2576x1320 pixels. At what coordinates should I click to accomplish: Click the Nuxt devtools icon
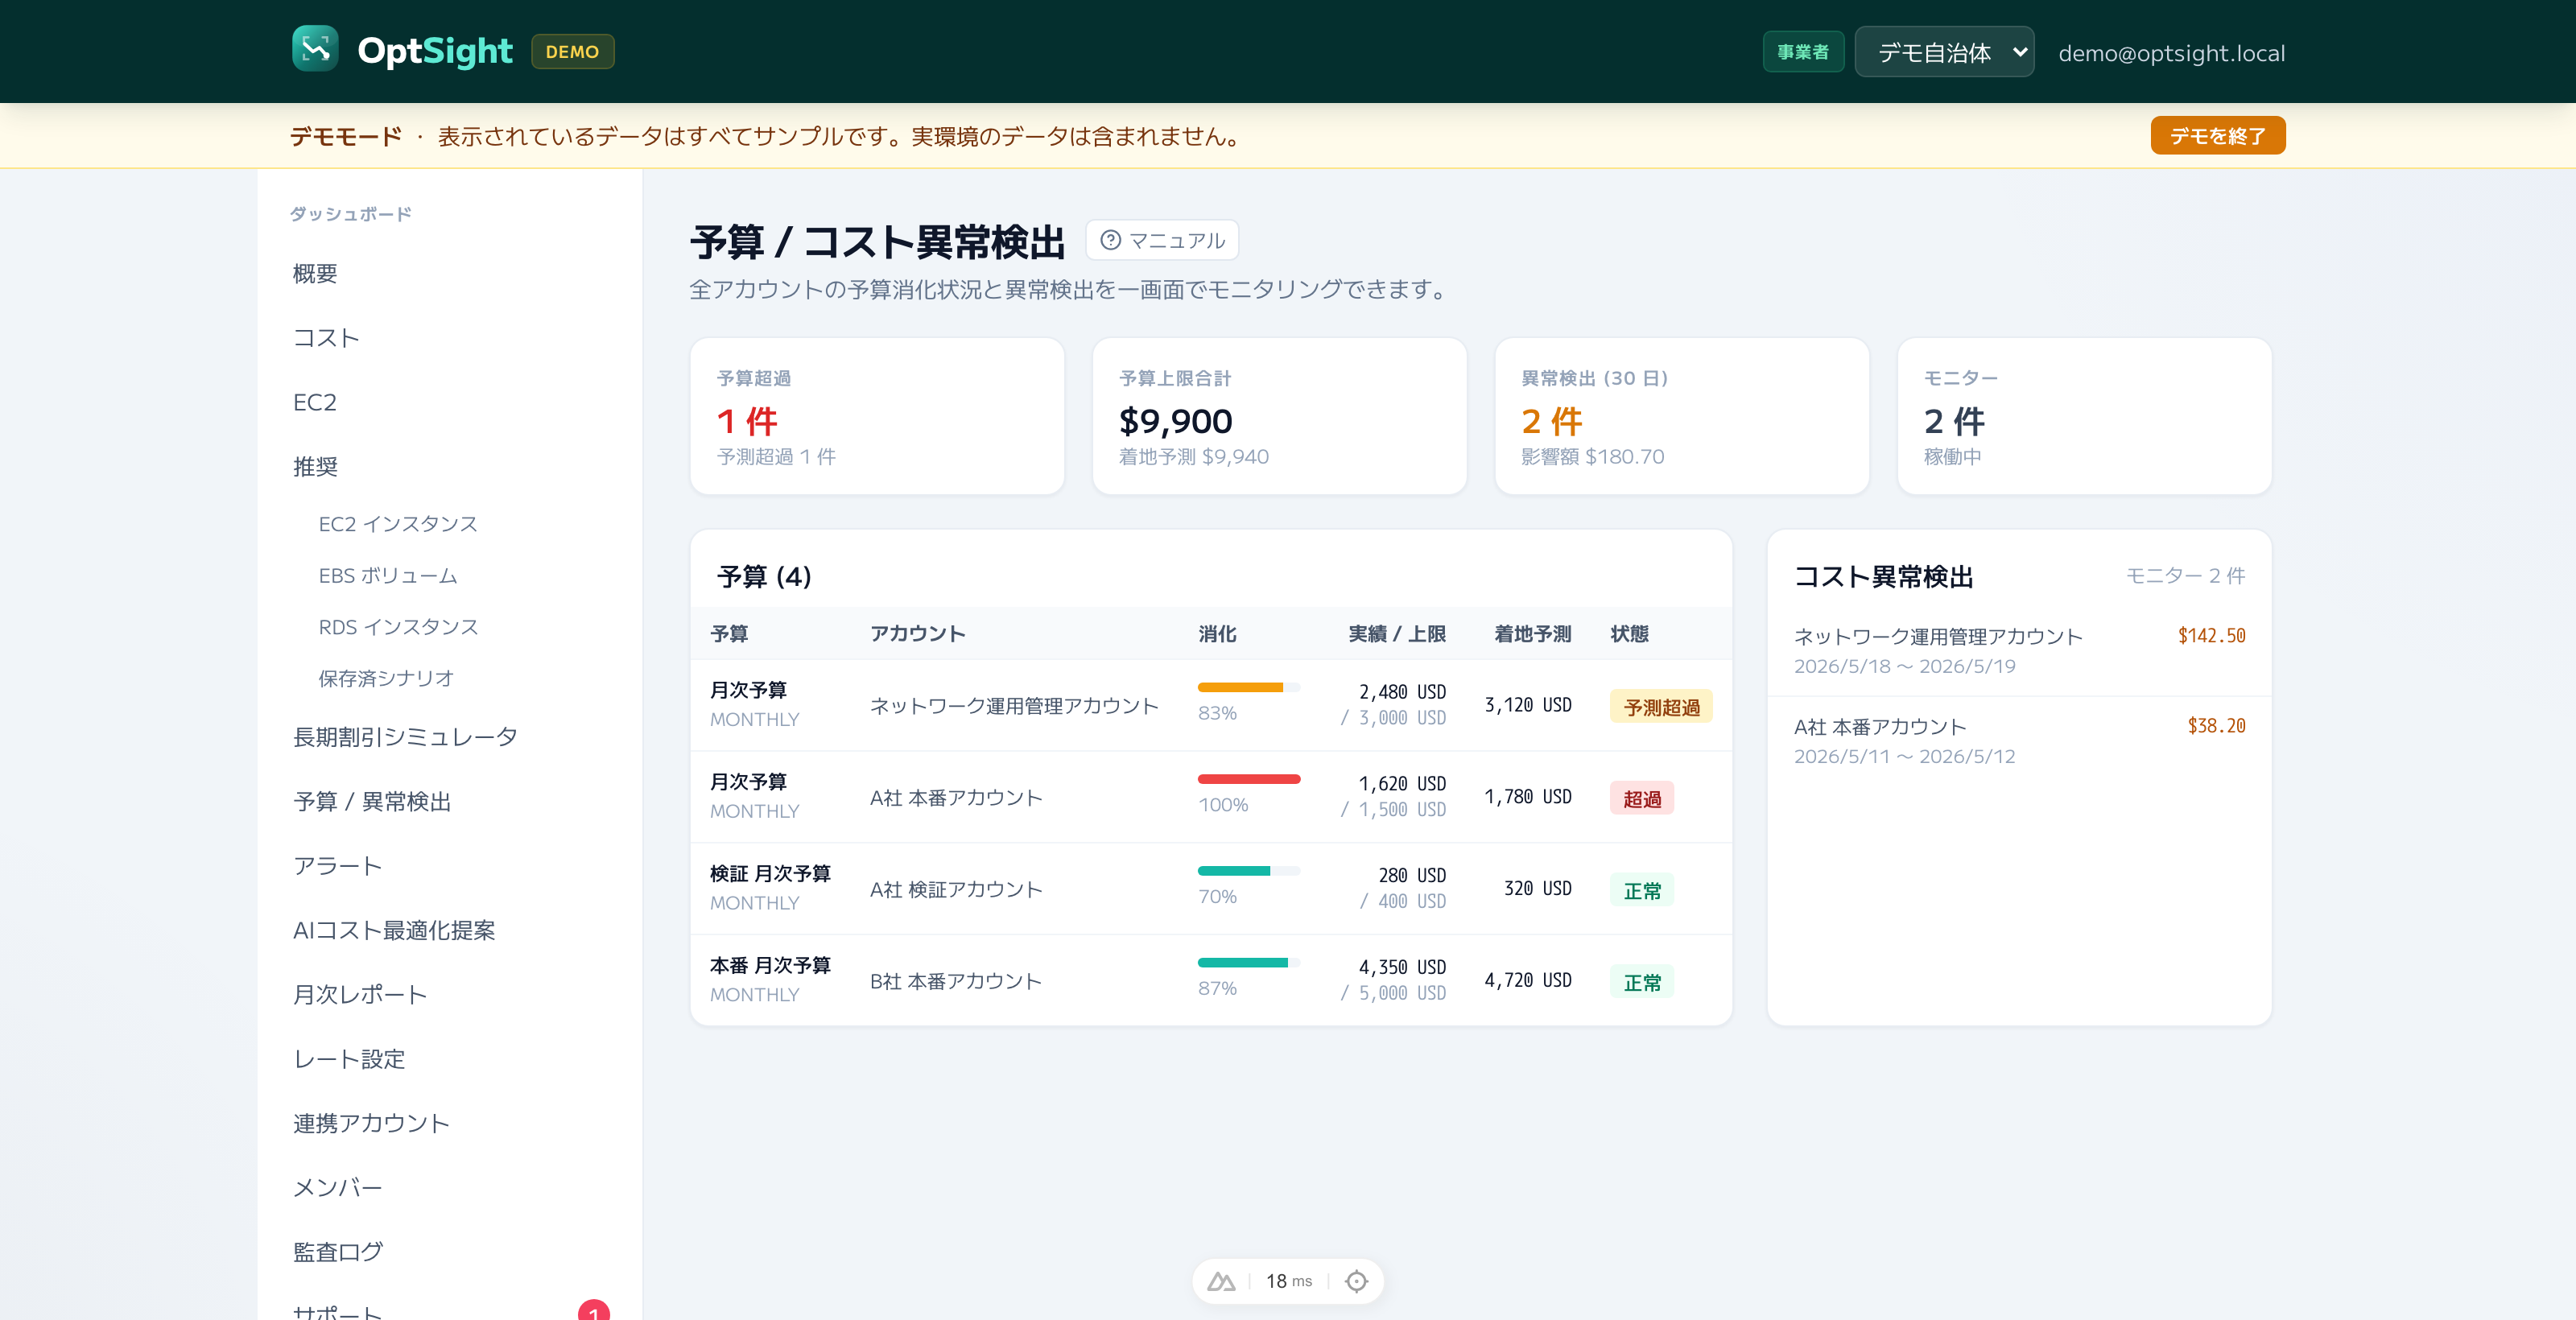click(x=1221, y=1281)
